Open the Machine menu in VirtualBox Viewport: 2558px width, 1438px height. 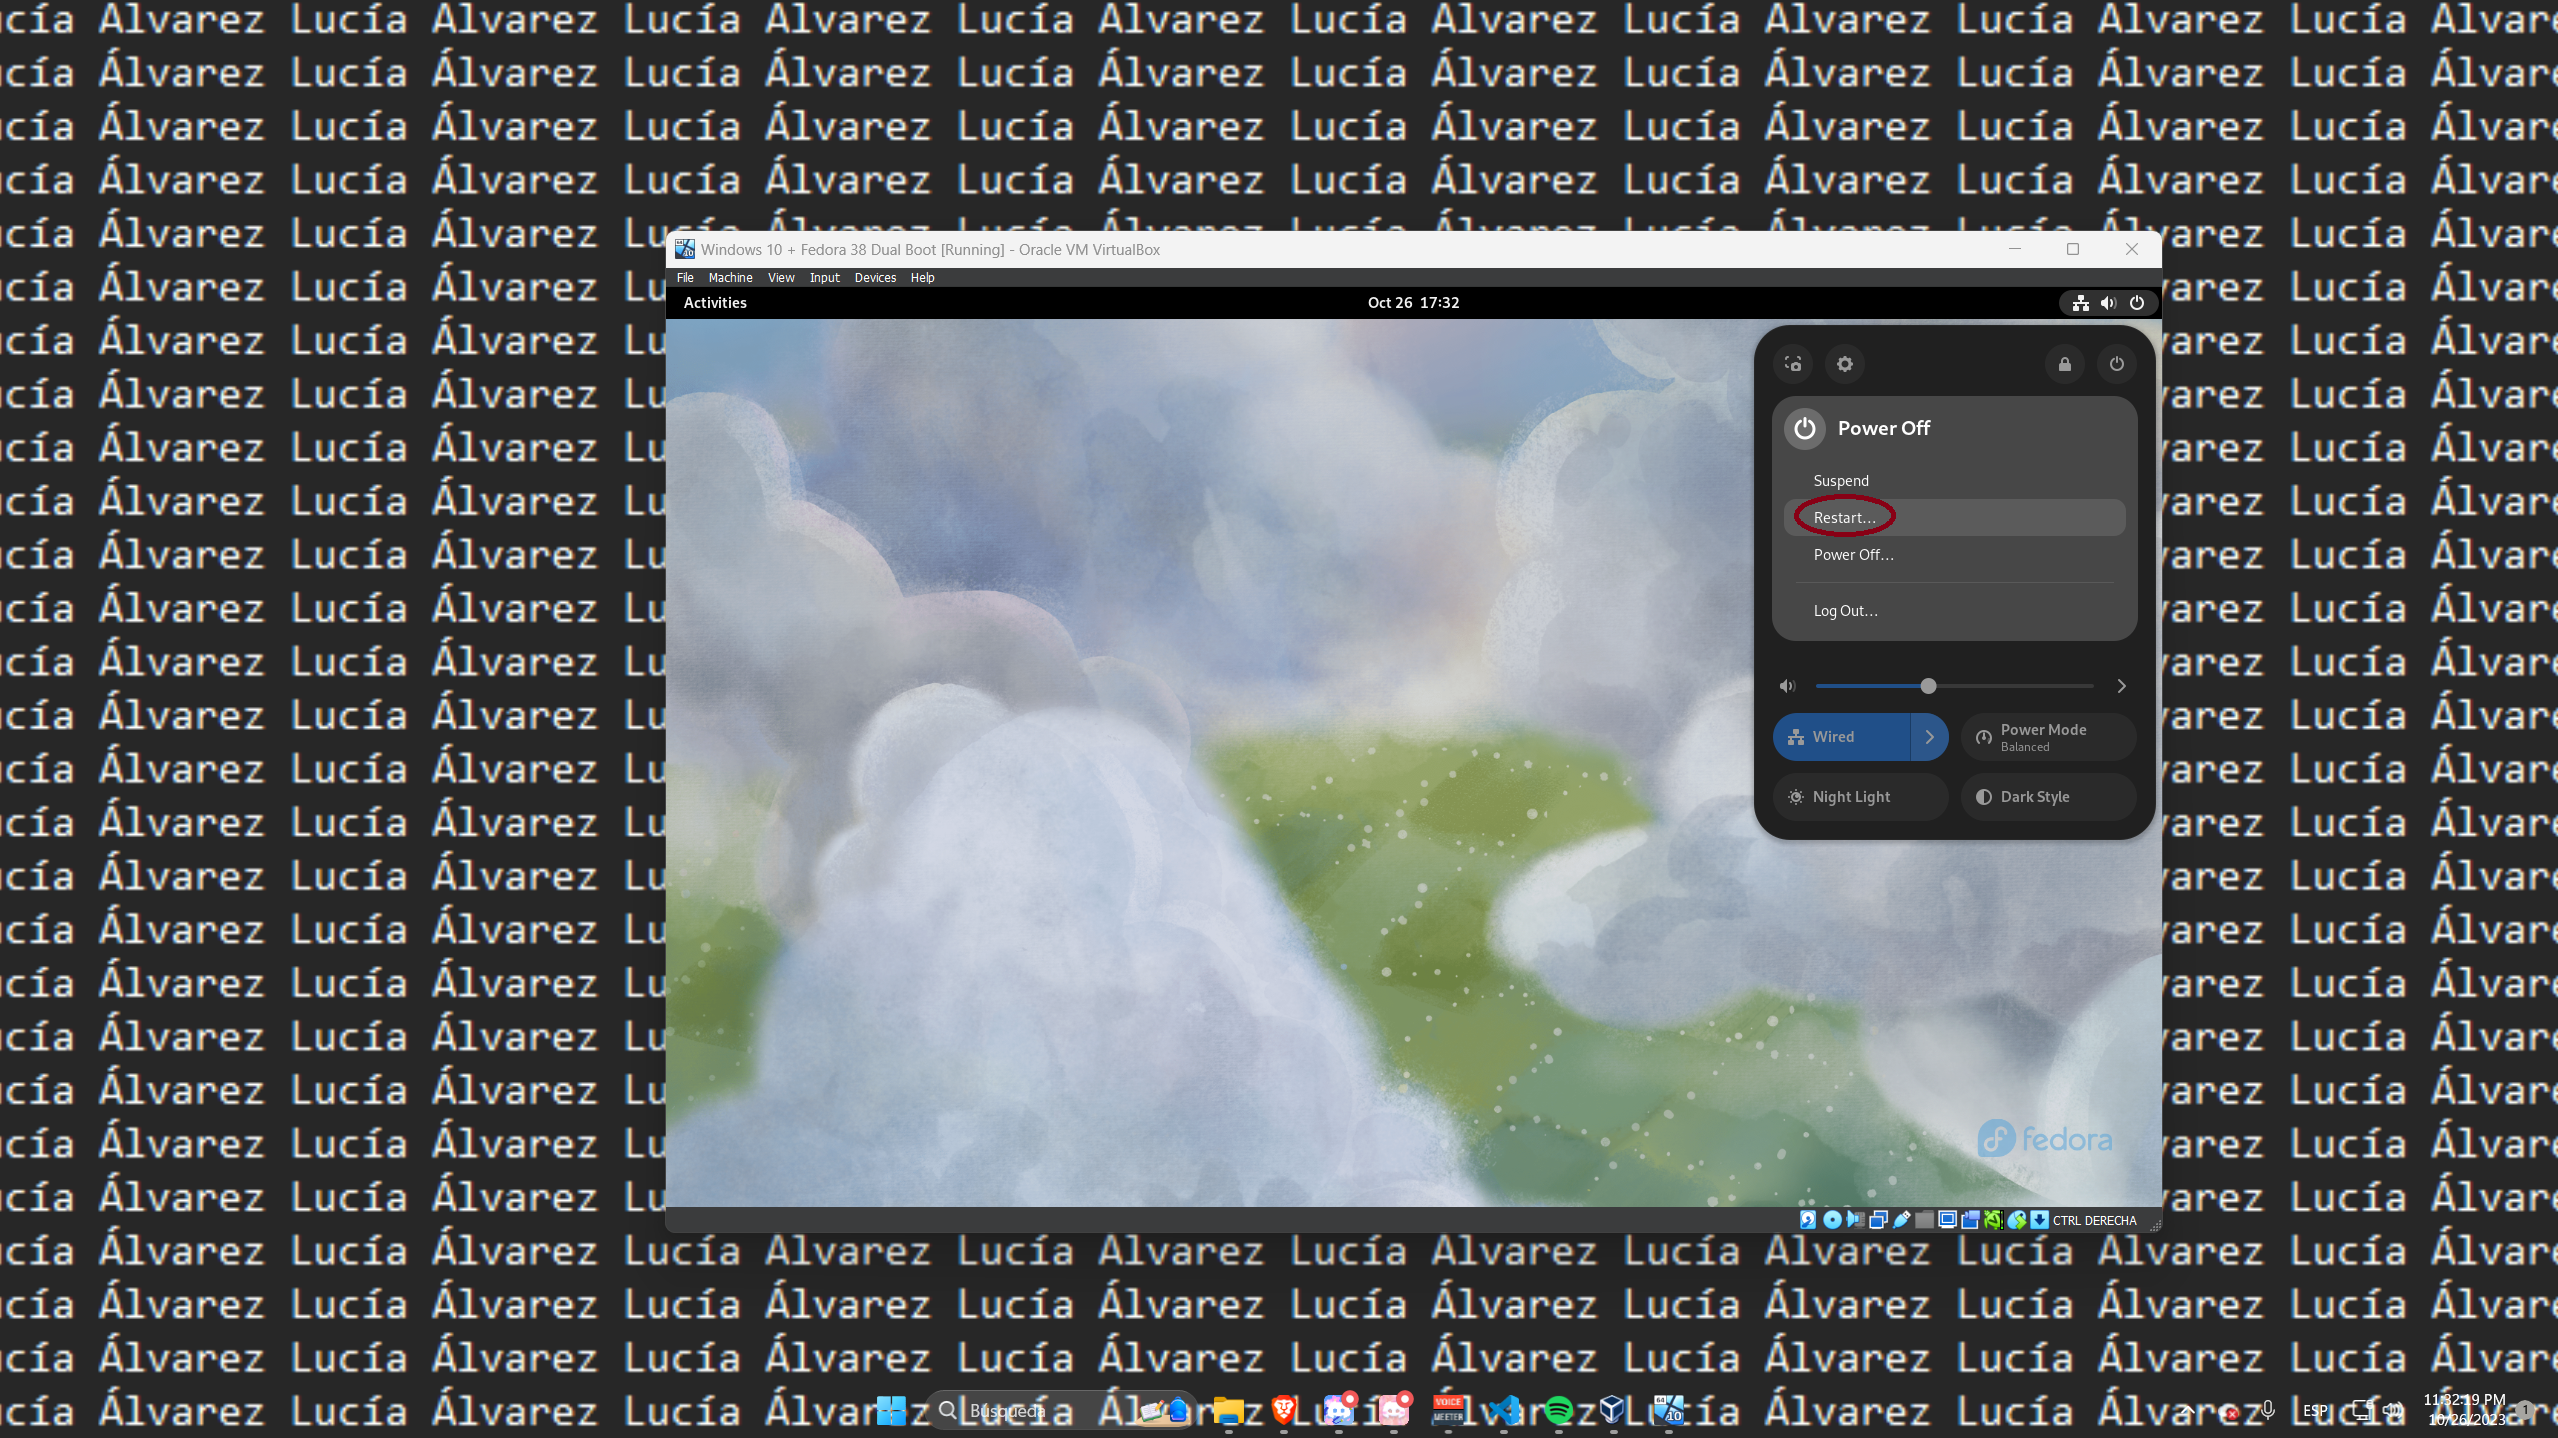pos(730,278)
